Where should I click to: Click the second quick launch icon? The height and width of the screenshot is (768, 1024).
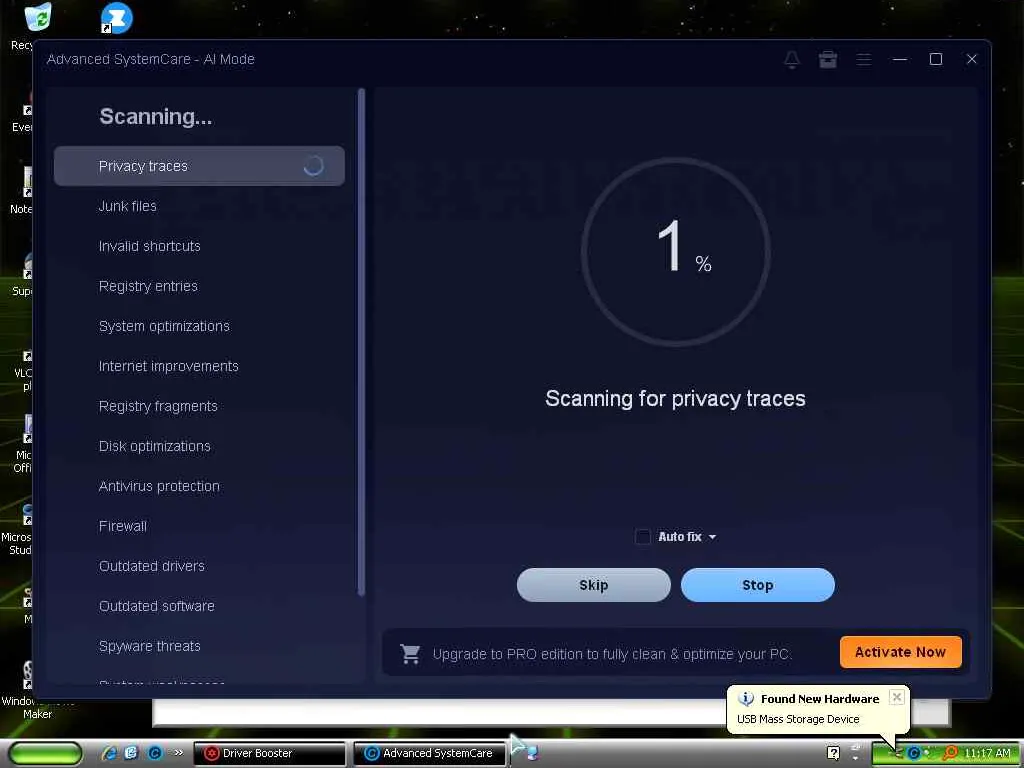[131, 753]
